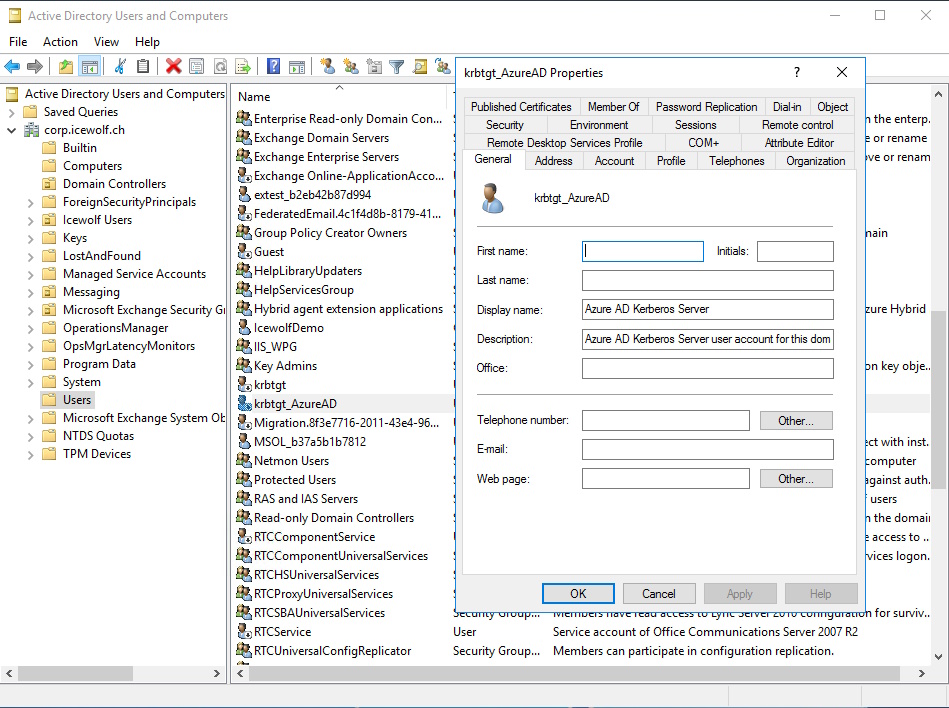Click the Paste clipboard icon
The width and height of the screenshot is (949, 708).
(x=143, y=66)
